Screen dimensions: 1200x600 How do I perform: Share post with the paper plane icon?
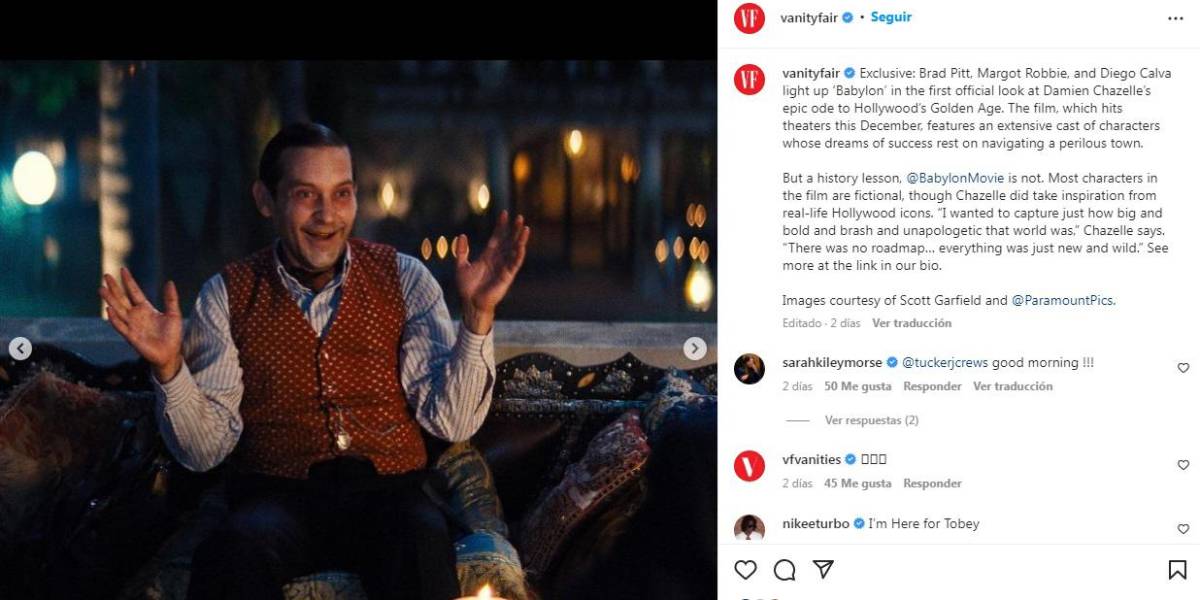[823, 570]
